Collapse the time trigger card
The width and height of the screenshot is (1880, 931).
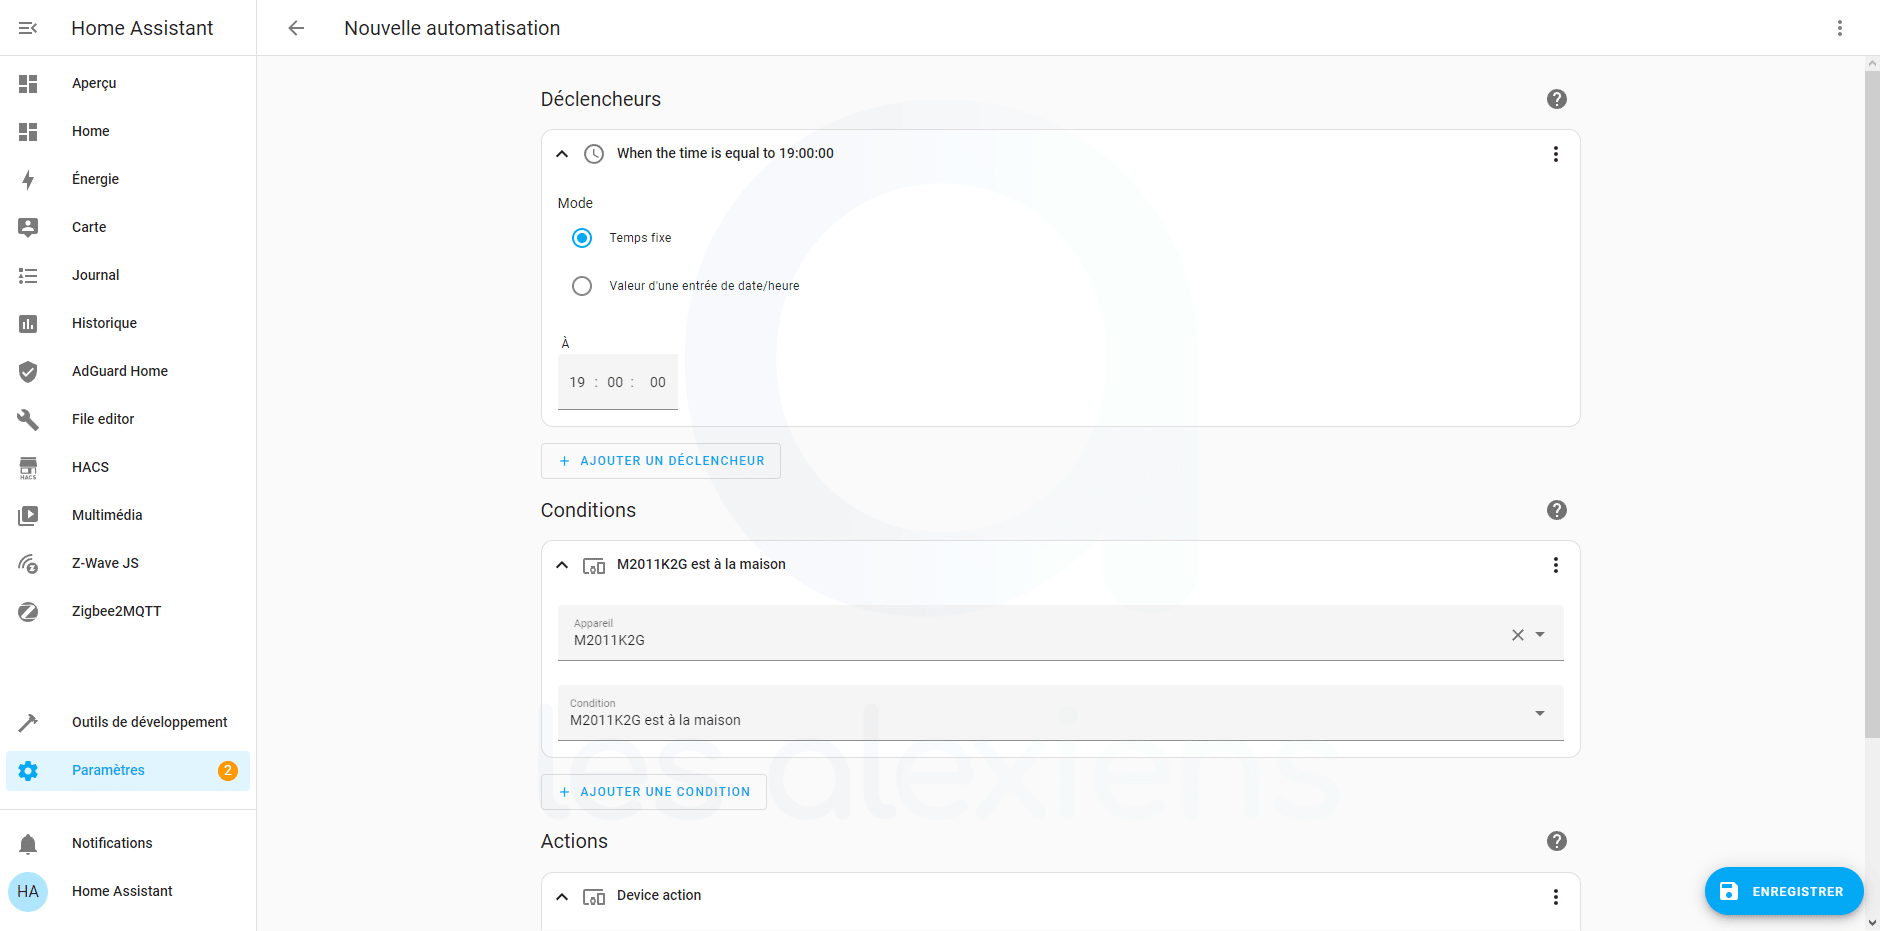tap(562, 154)
